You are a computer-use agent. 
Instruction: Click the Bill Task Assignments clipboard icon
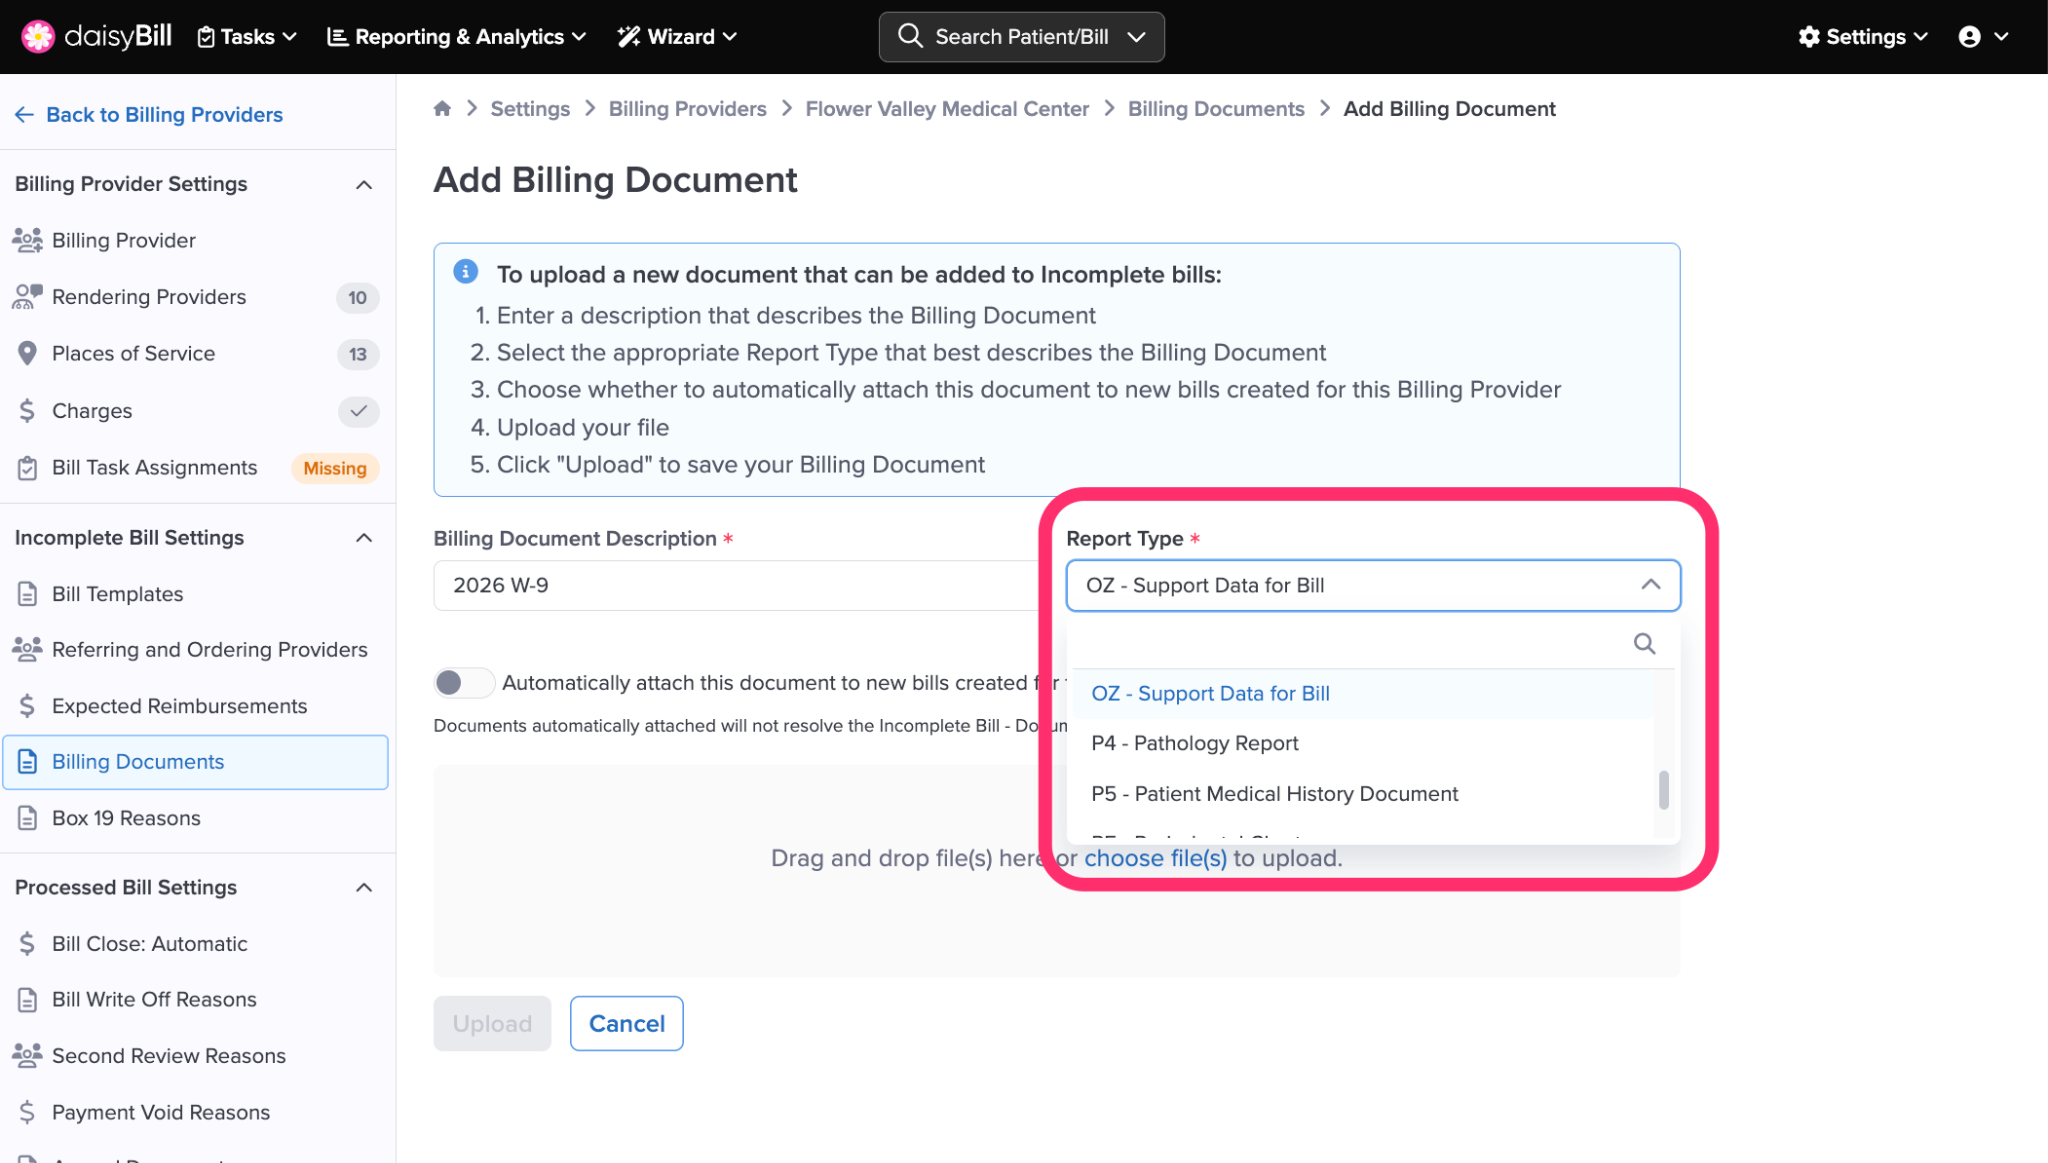[x=27, y=468]
